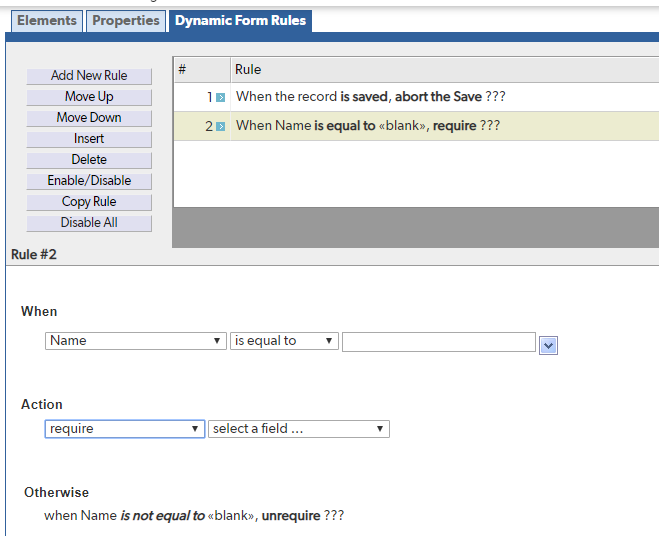Select rule row 'When the record is saved, abort the Save'
Image resolution: width=659 pixels, height=536 pixels.
coord(416,97)
